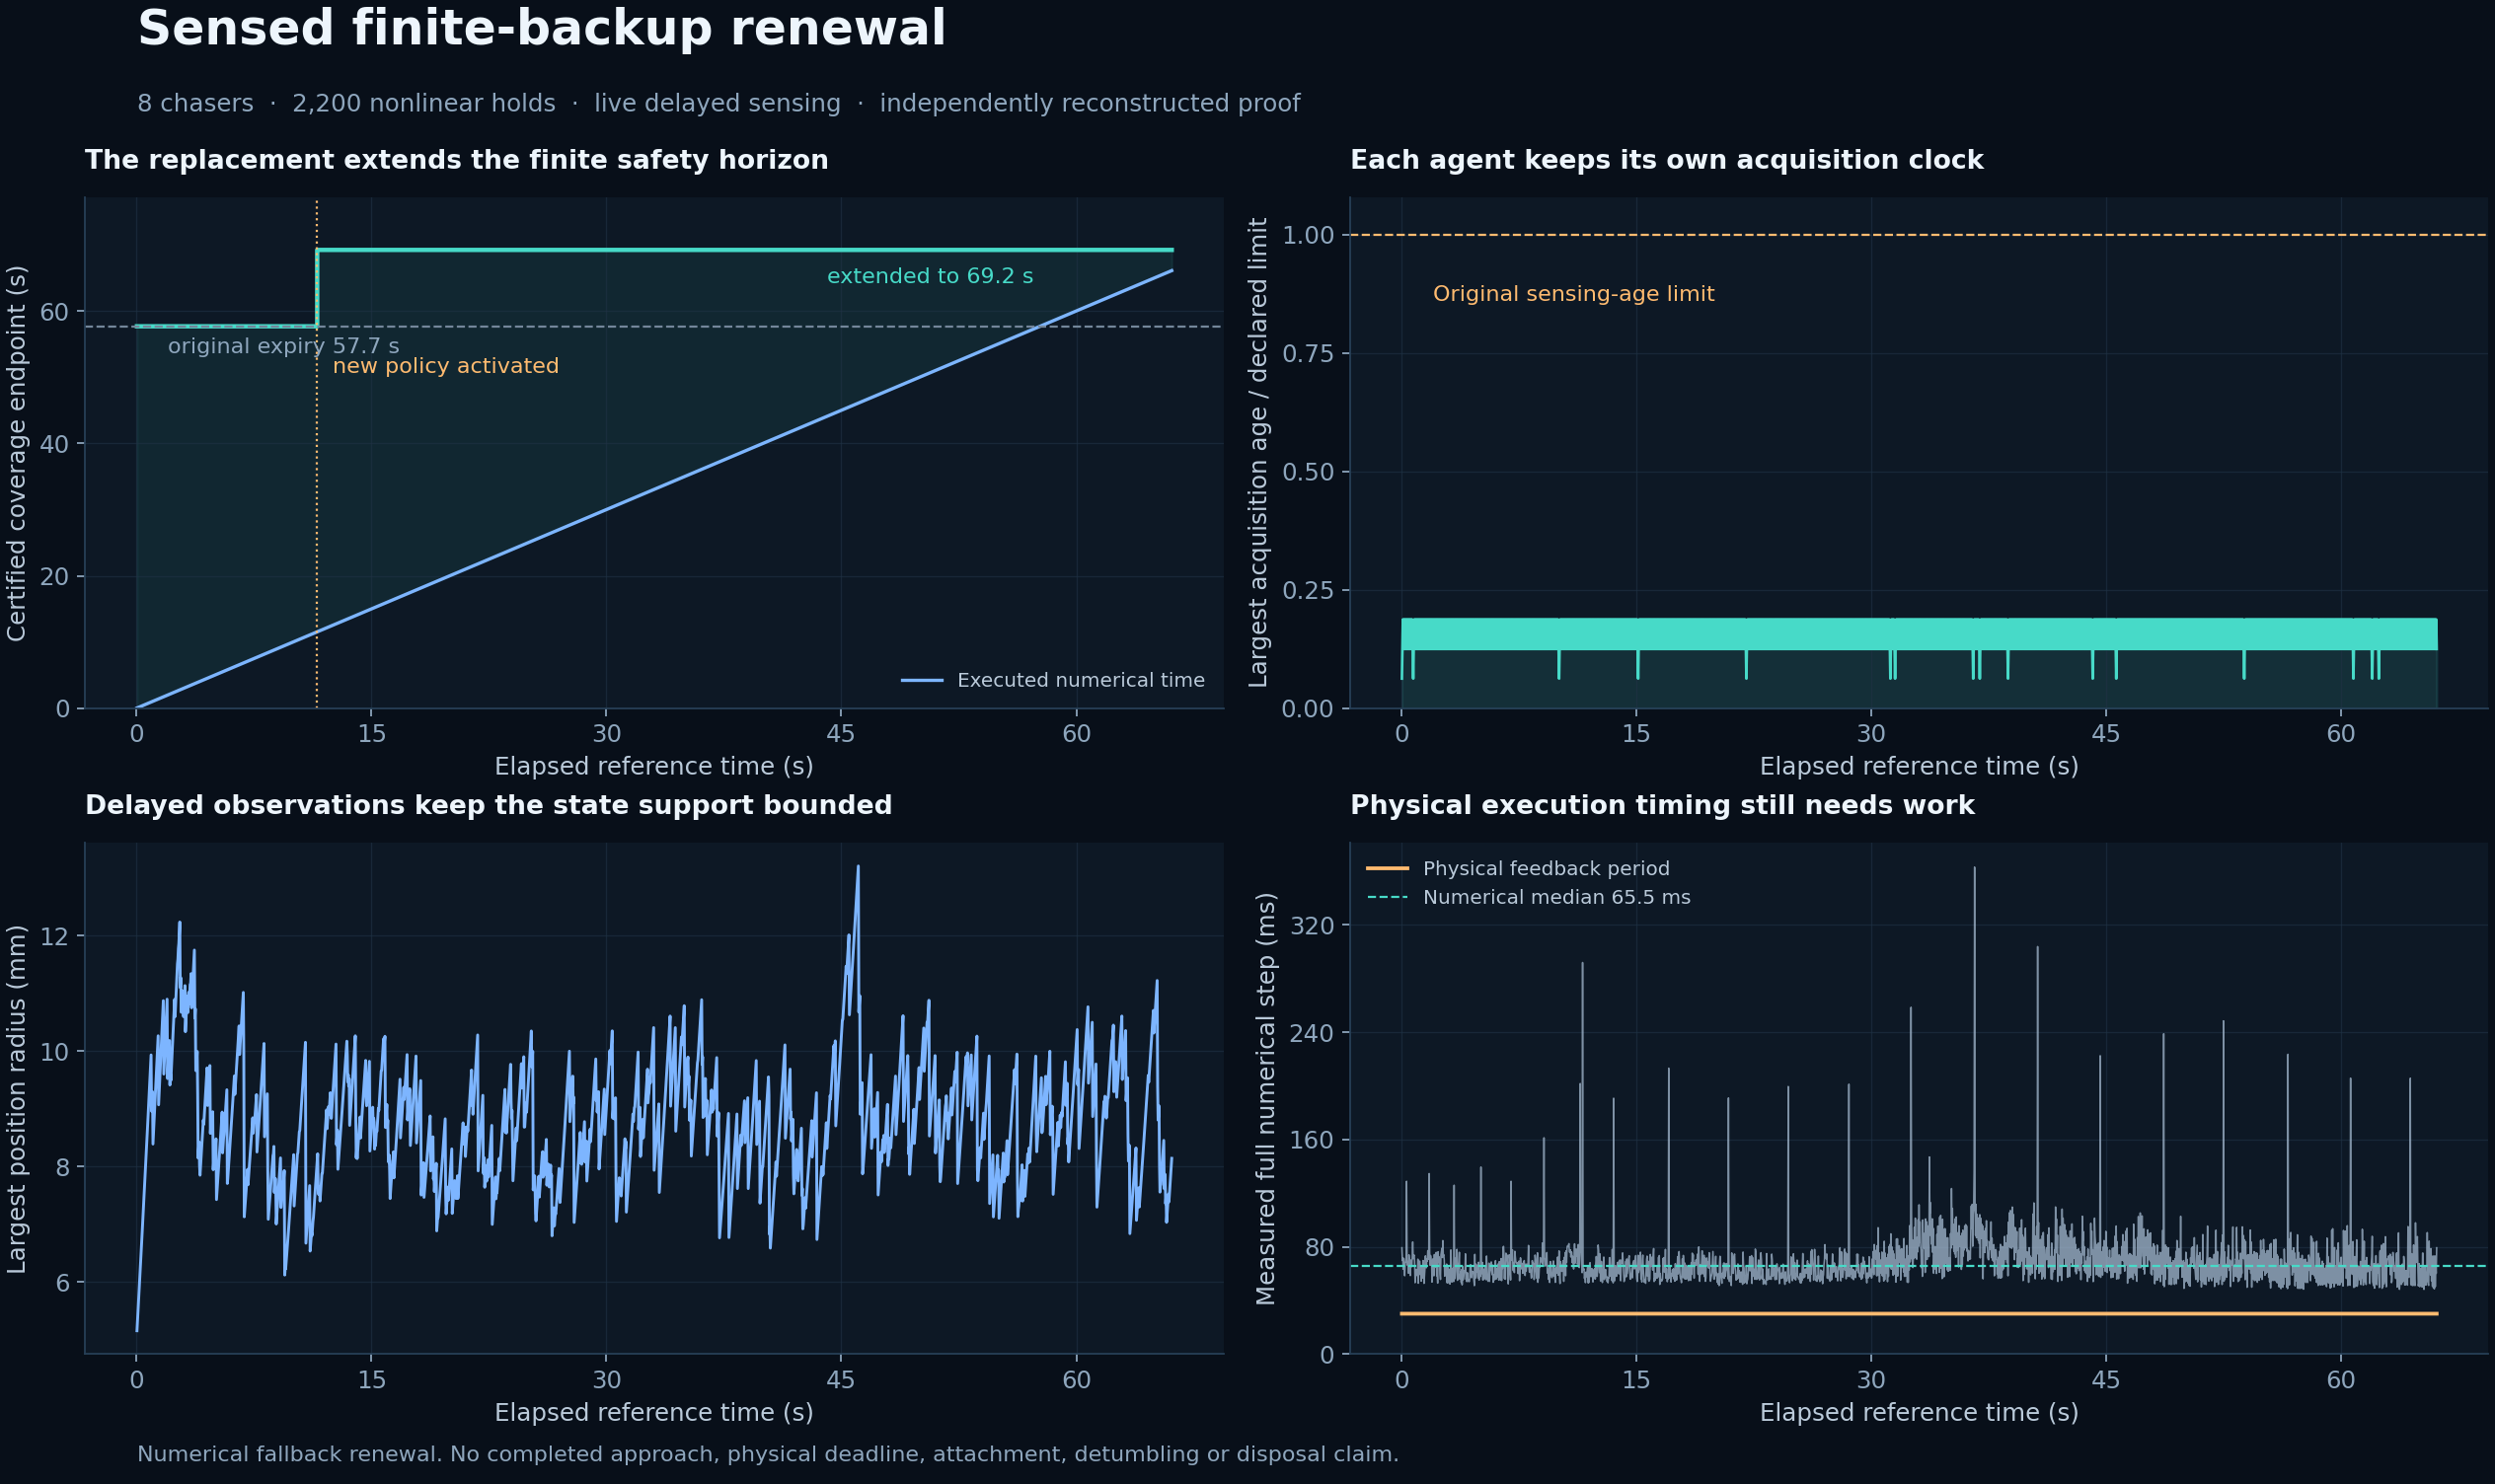Click the highest peak of the position radius curve

[x=857, y=868]
